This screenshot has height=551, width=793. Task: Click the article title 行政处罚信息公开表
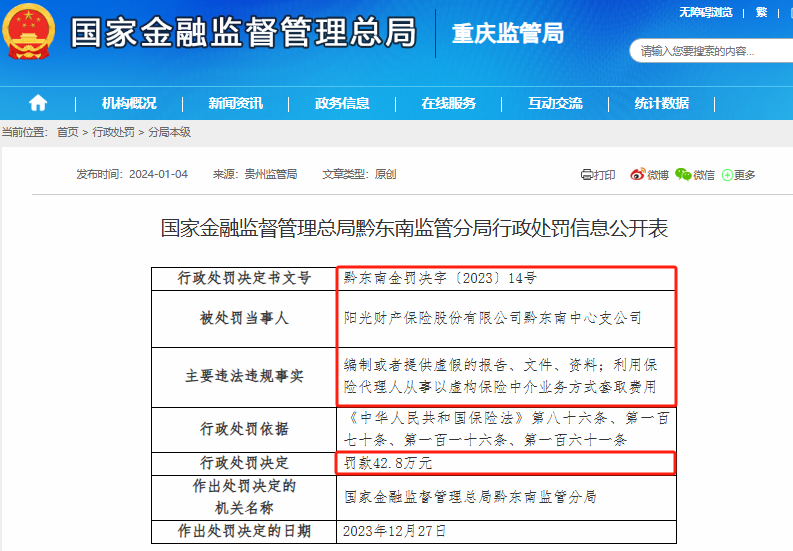[414, 228]
